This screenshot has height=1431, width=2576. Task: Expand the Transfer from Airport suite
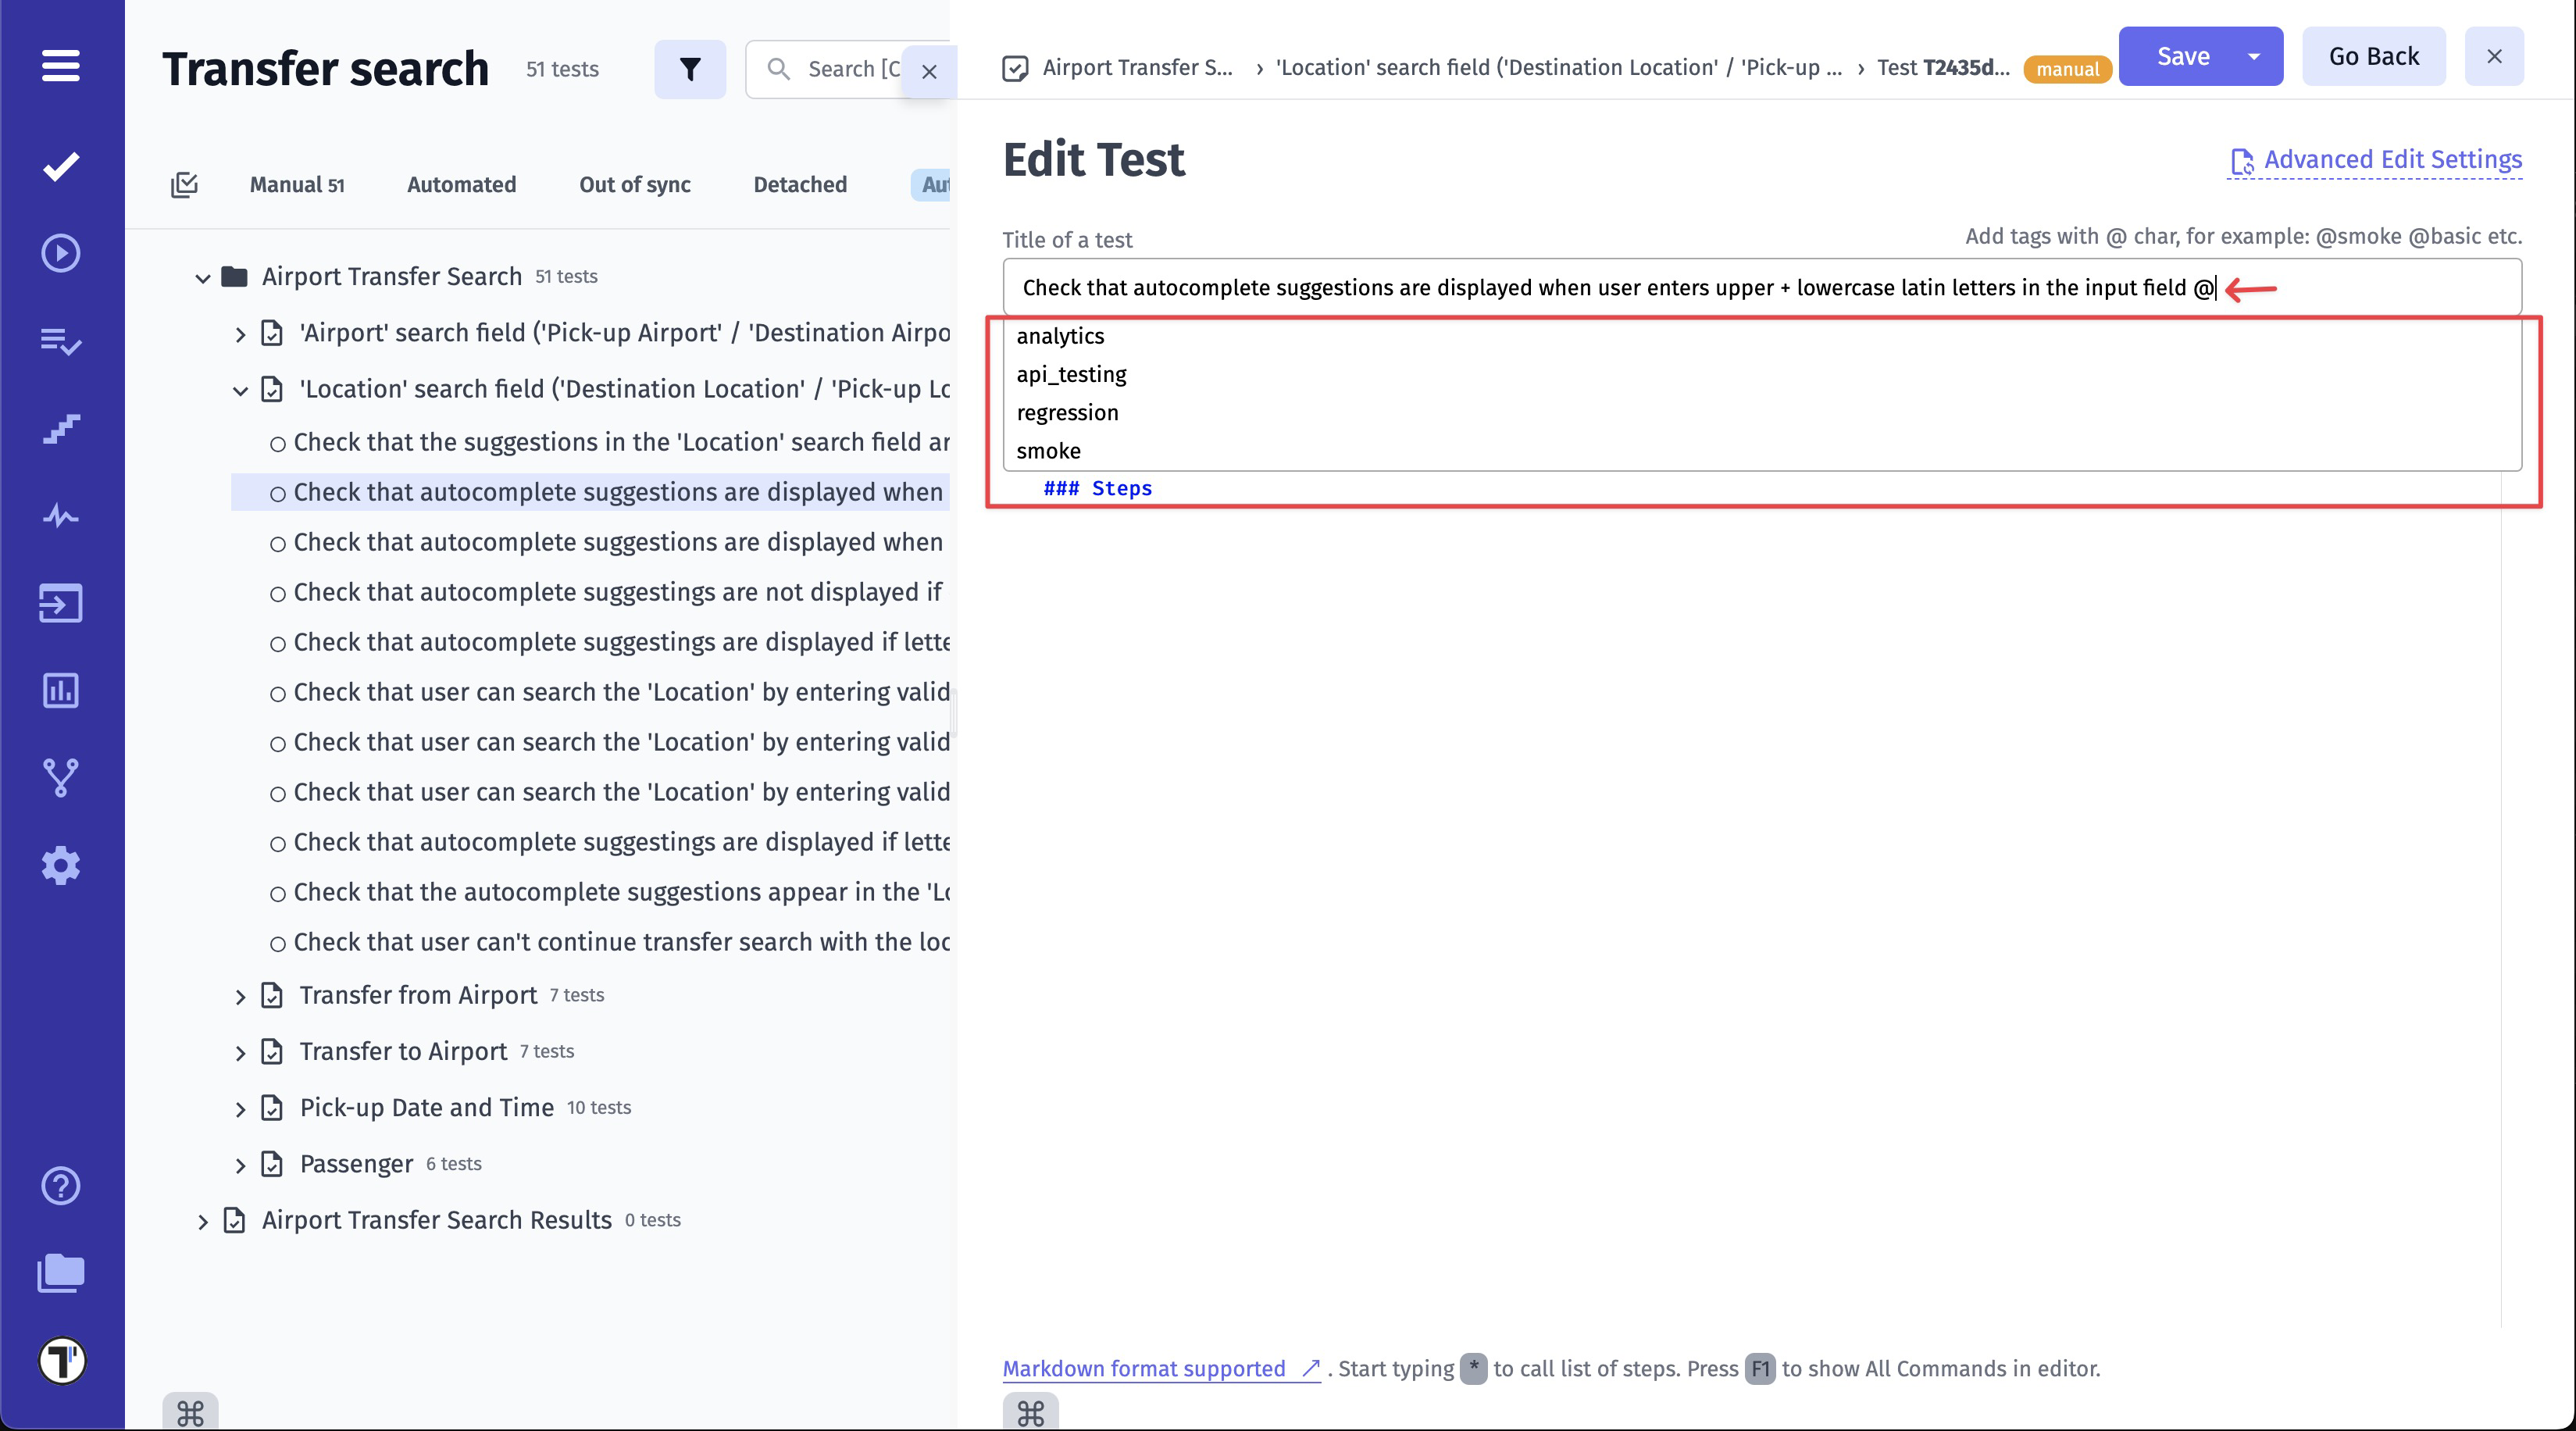(240, 997)
